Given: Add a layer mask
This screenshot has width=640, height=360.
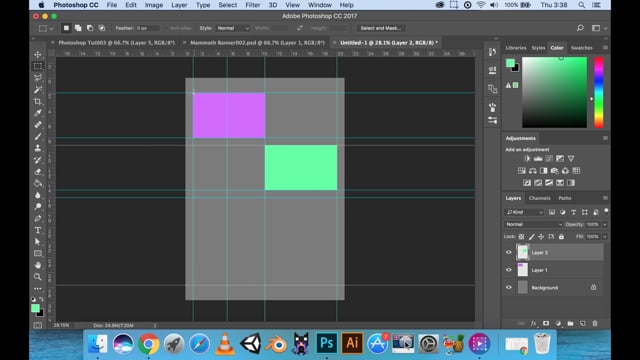Looking at the screenshot, I should [546, 323].
